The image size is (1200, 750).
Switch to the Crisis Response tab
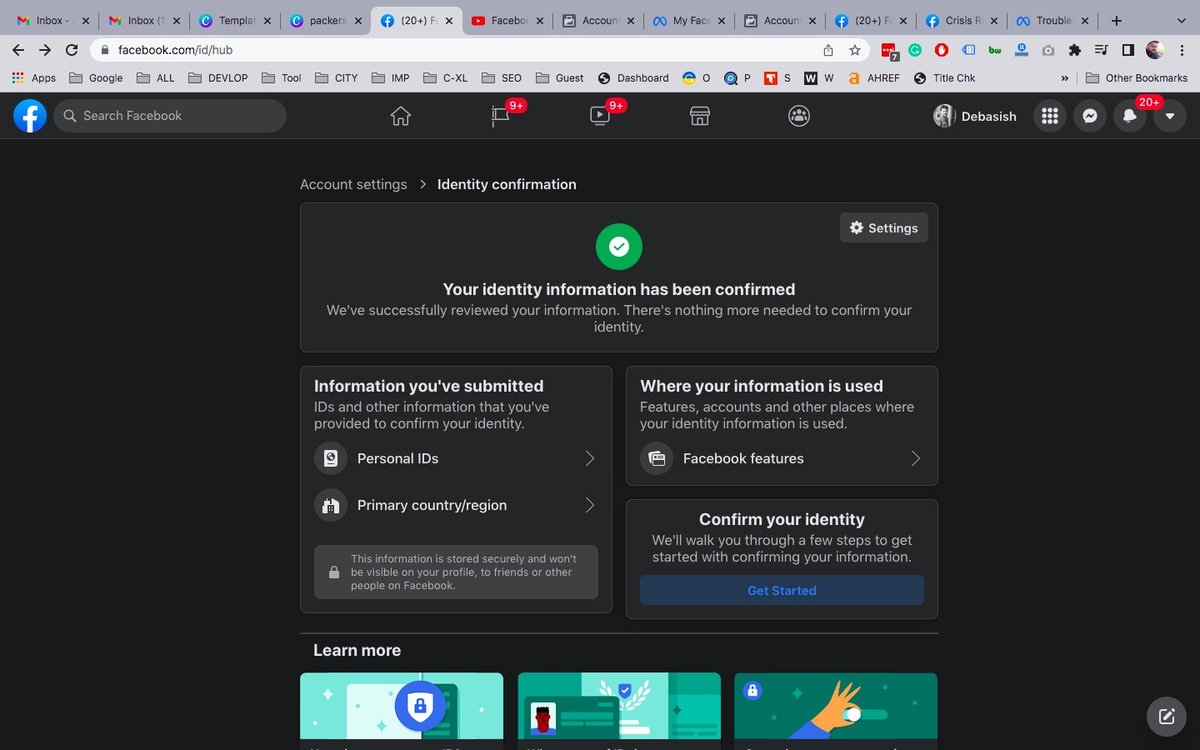coord(961,20)
